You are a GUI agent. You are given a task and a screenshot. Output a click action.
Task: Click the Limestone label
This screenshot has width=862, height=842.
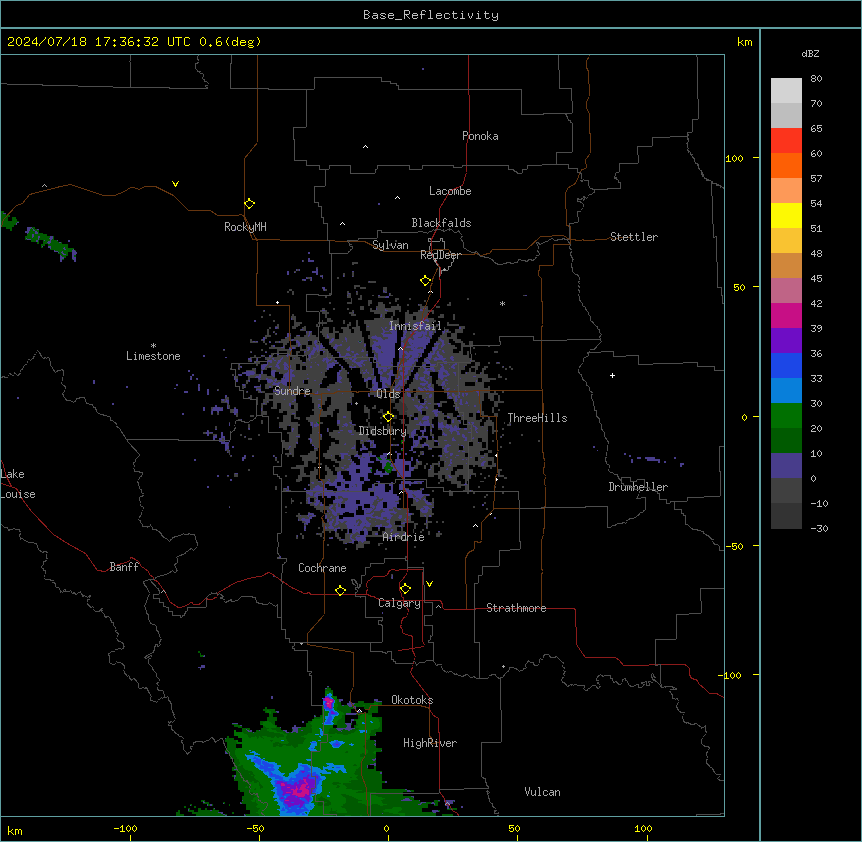point(153,356)
